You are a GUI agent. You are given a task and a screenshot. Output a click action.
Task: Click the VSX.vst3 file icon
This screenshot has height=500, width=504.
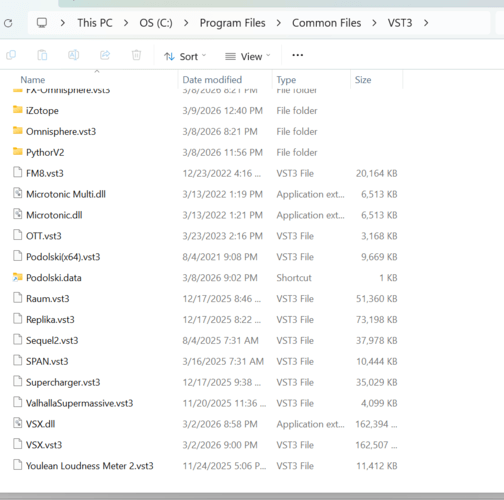click(x=17, y=444)
